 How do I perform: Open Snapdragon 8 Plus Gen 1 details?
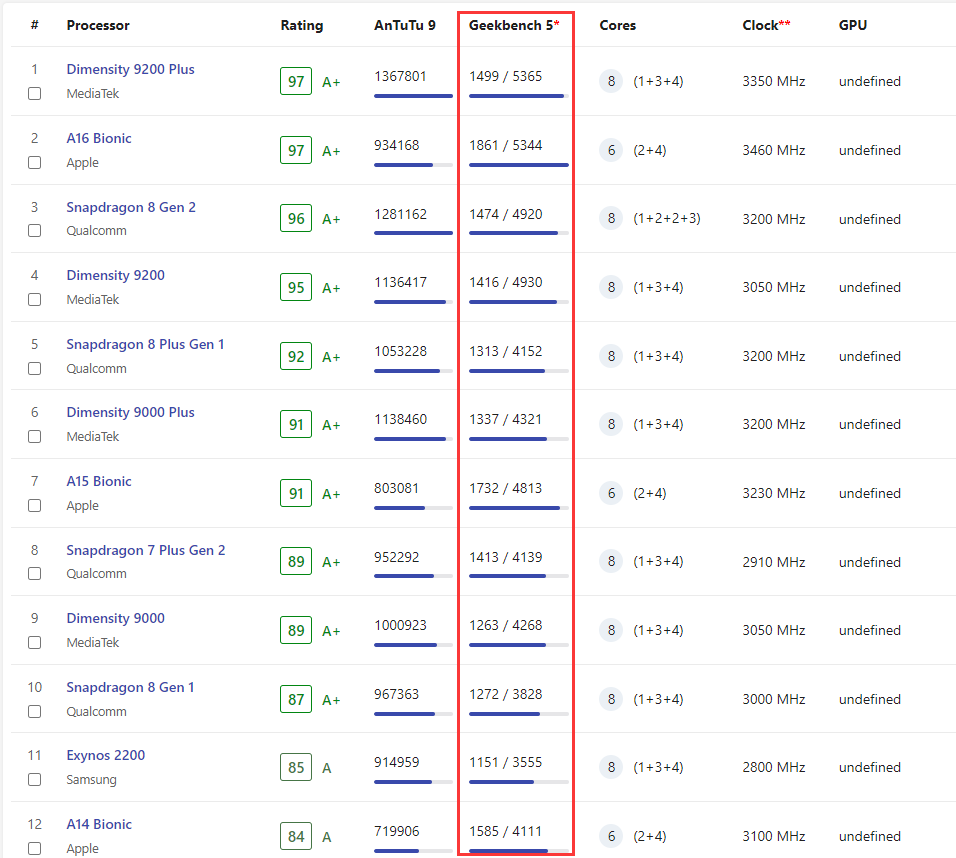(x=145, y=344)
